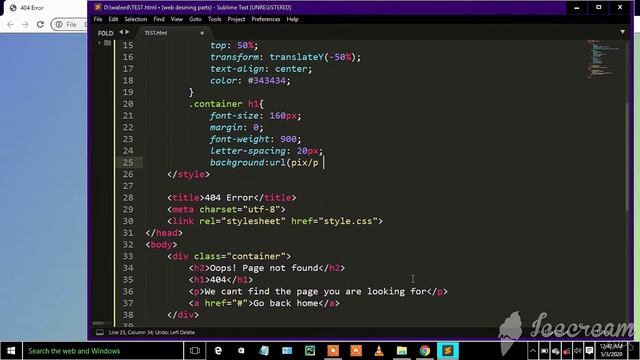Click line number 25 in the gutter
The image size is (640, 360).
click(128, 162)
